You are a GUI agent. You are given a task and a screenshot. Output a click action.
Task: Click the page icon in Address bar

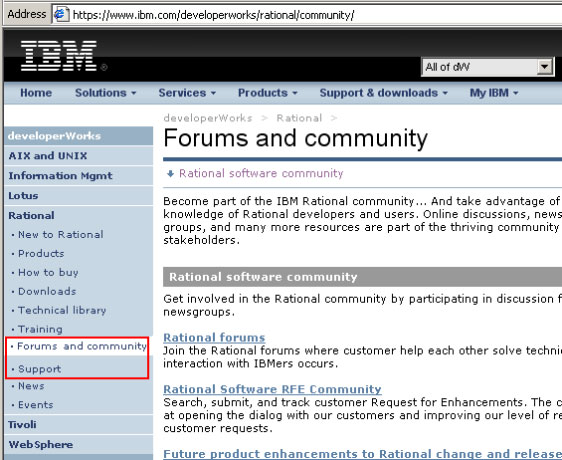[x=61, y=14]
